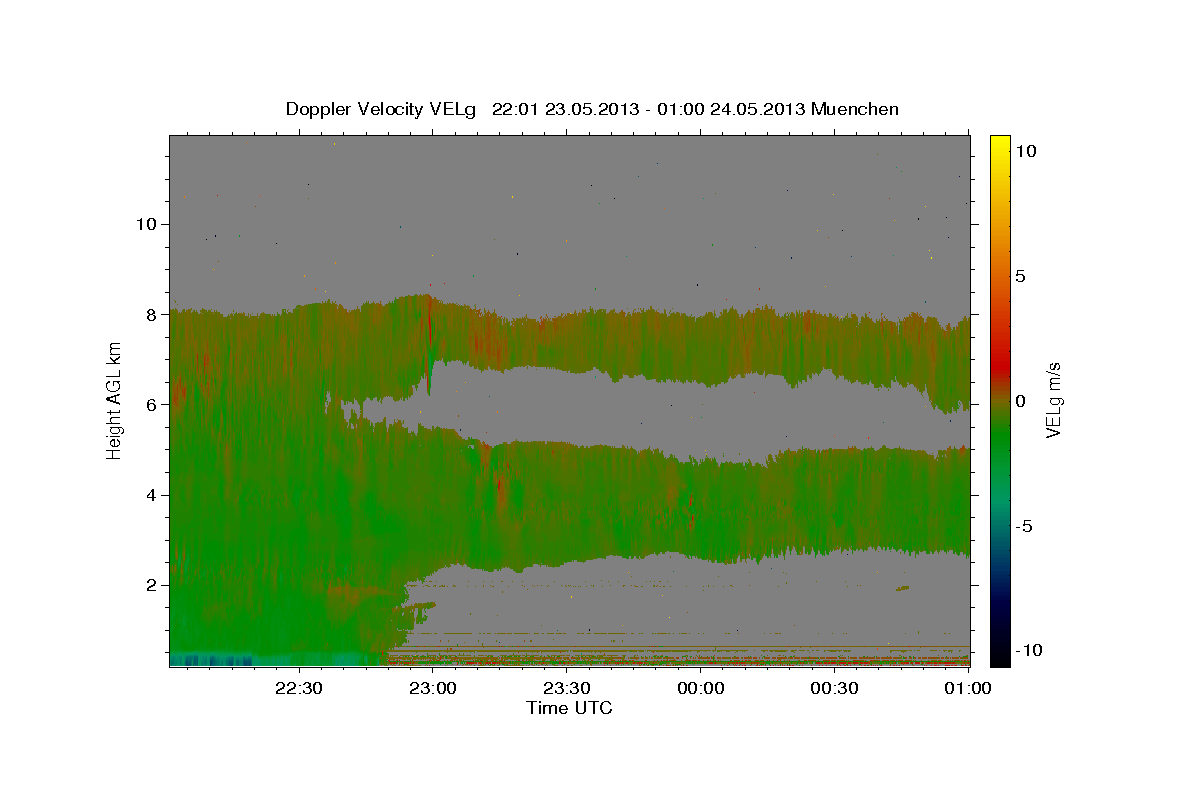Click the 00:00 time tick label
1200x800 pixels.
pos(700,688)
